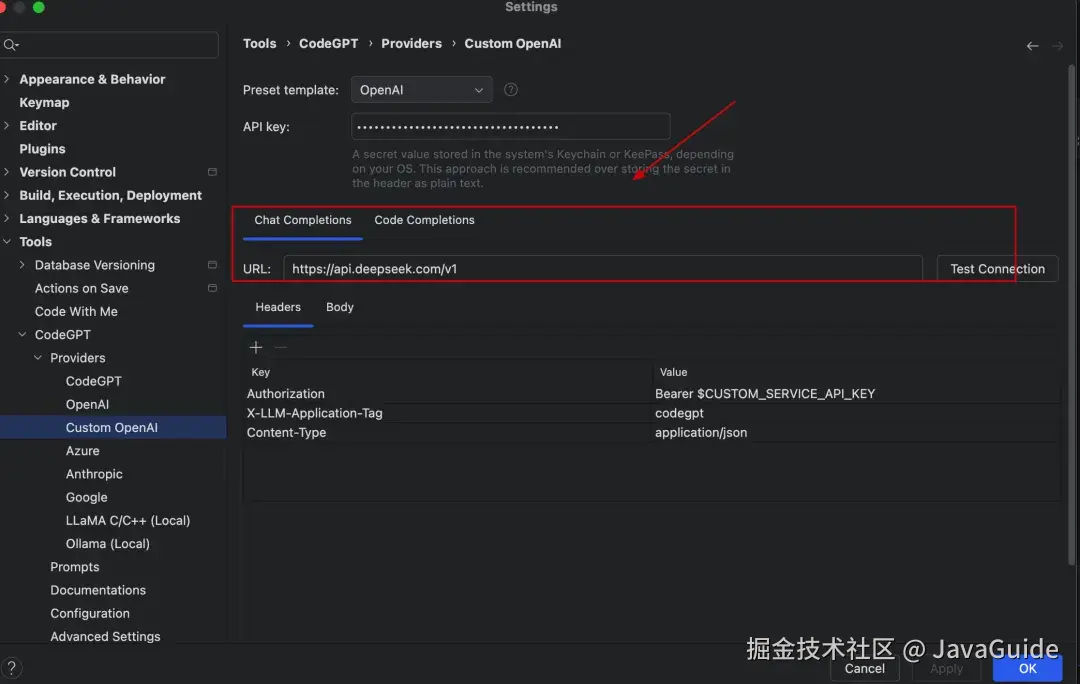Click the green window zoom button
The height and width of the screenshot is (684, 1080).
tap(39, 7)
